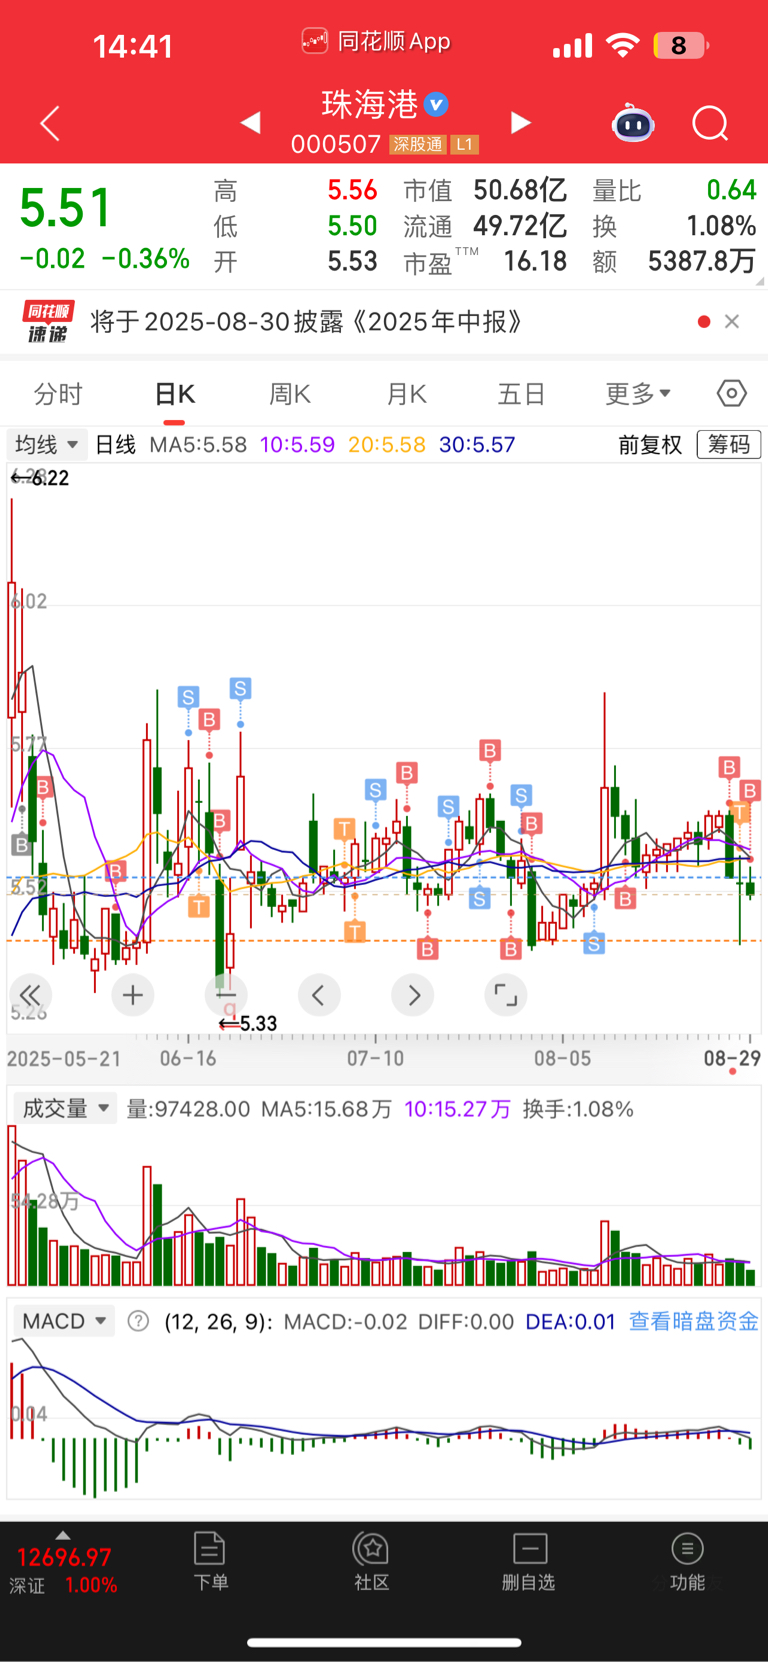Open 查看暗盘资金 link
768x1662 pixels.
(x=694, y=1321)
